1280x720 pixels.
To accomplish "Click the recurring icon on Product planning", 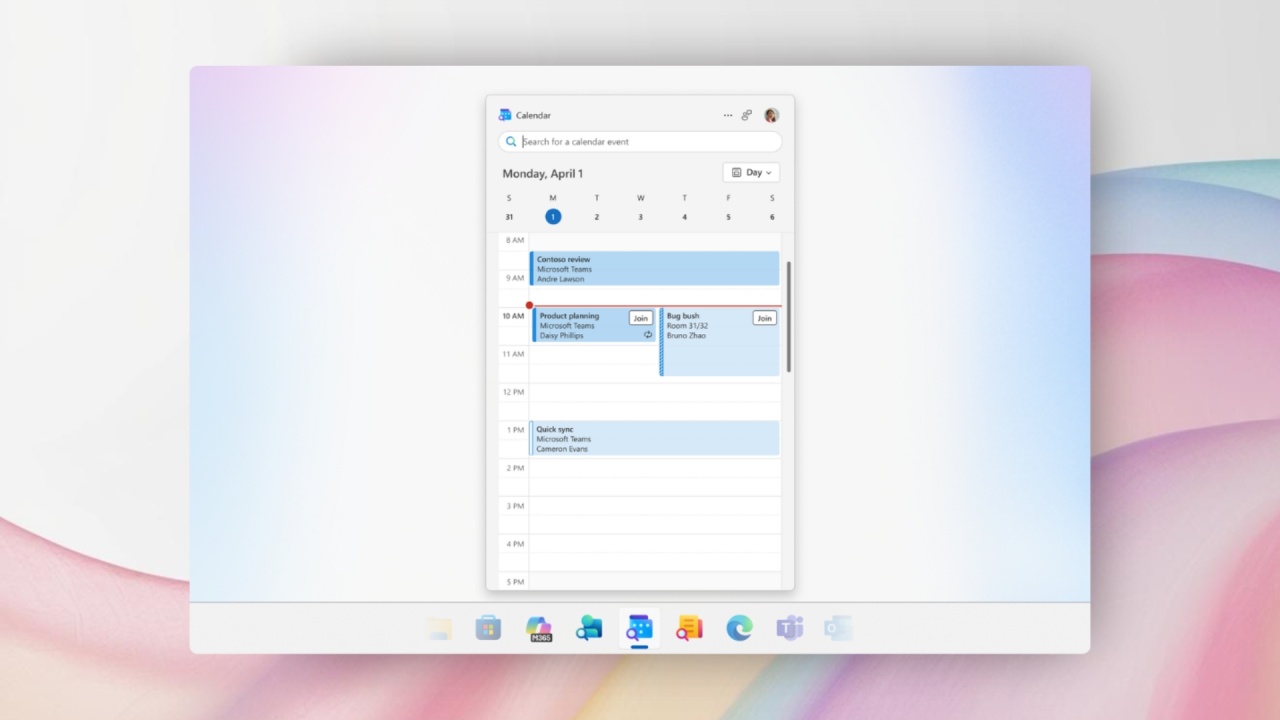I will click(x=648, y=335).
